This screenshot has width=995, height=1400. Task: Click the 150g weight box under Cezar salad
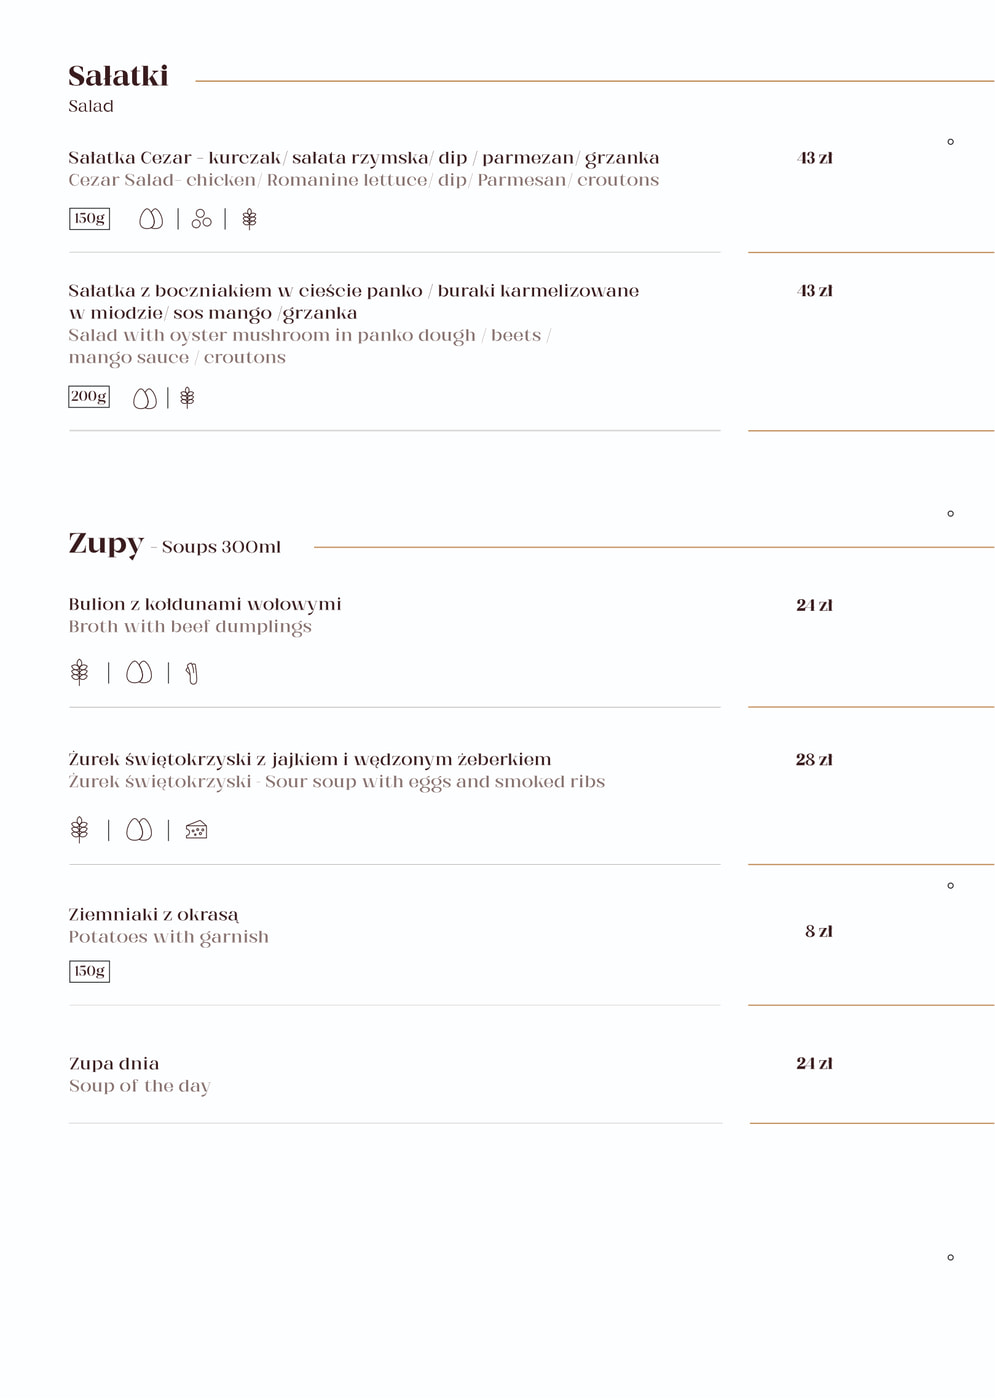[89, 218]
